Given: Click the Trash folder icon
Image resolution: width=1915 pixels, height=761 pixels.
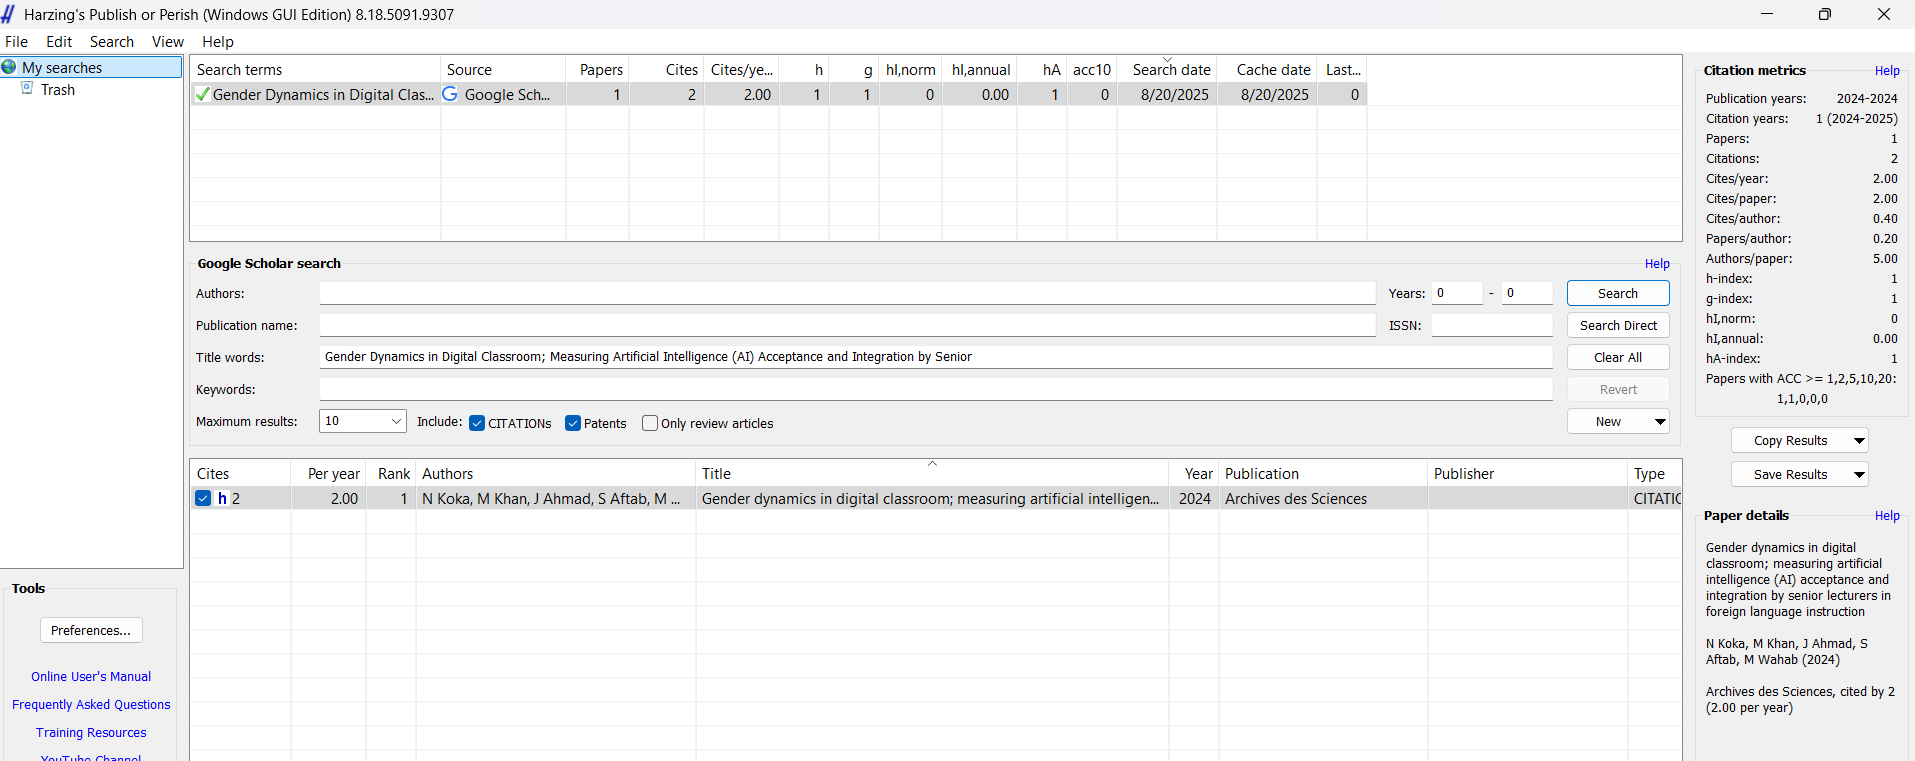Looking at the screenshot, I should pos(28,89).
